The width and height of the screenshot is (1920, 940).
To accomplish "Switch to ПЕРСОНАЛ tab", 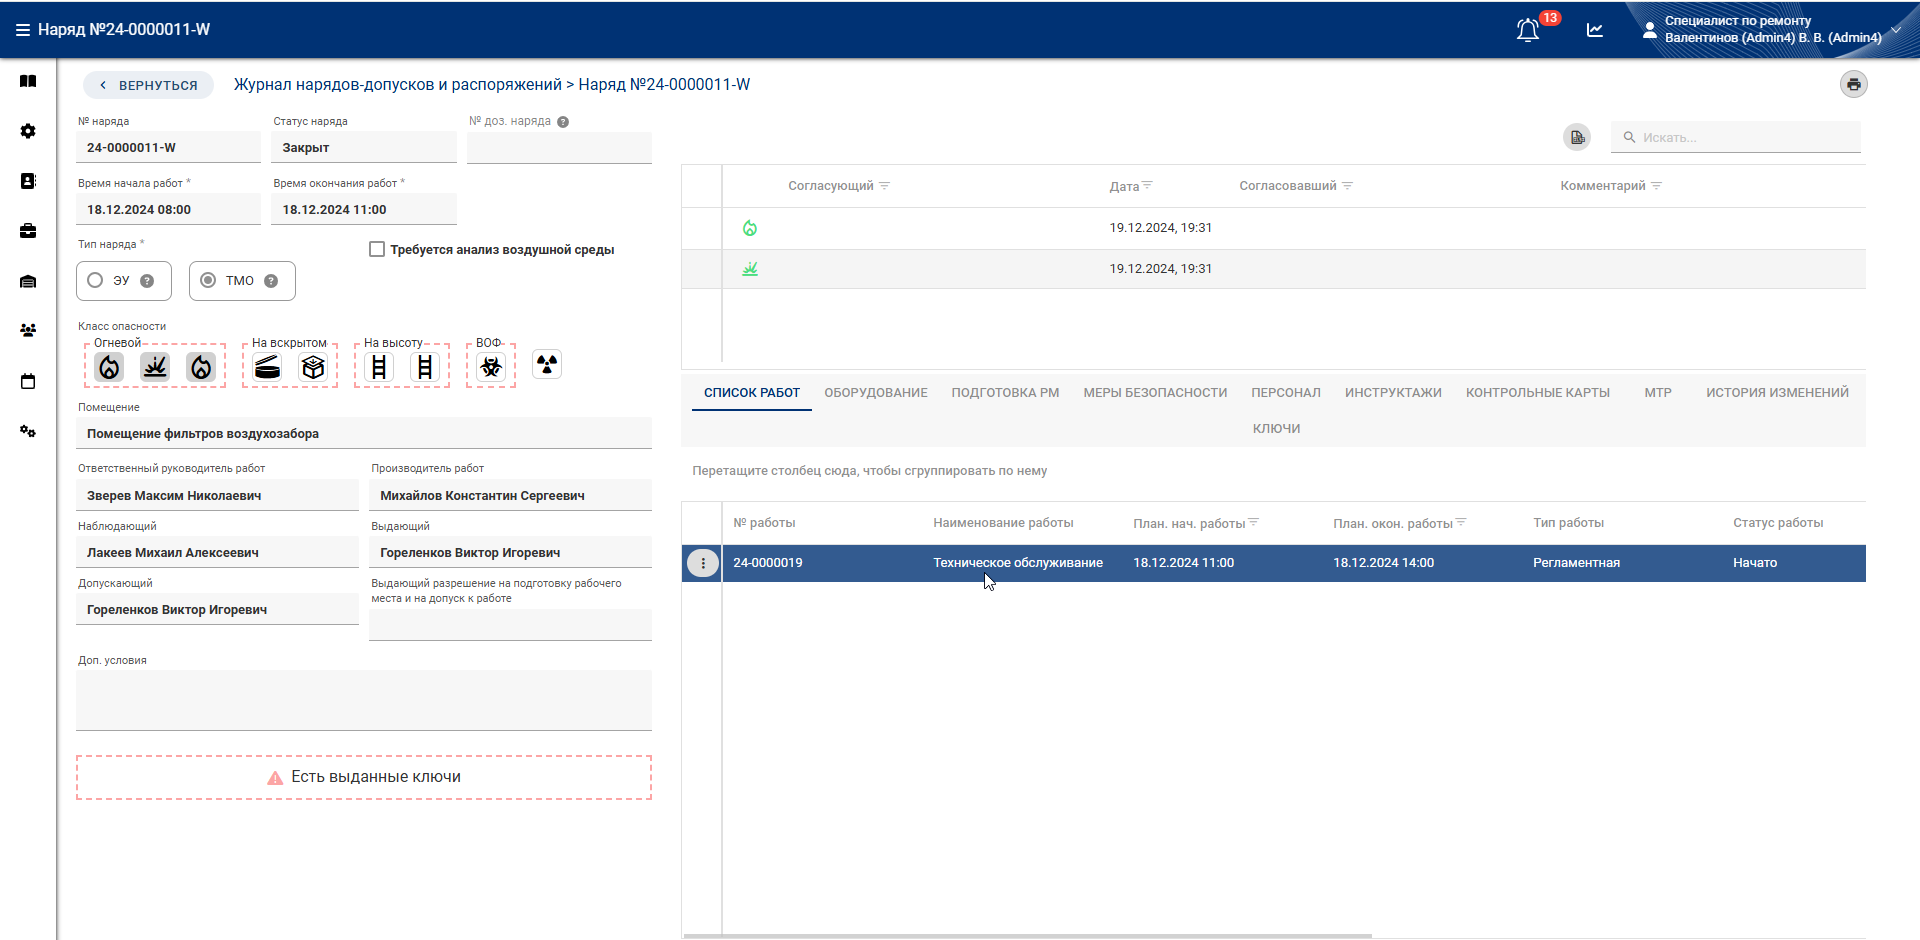I will 1286,393.
